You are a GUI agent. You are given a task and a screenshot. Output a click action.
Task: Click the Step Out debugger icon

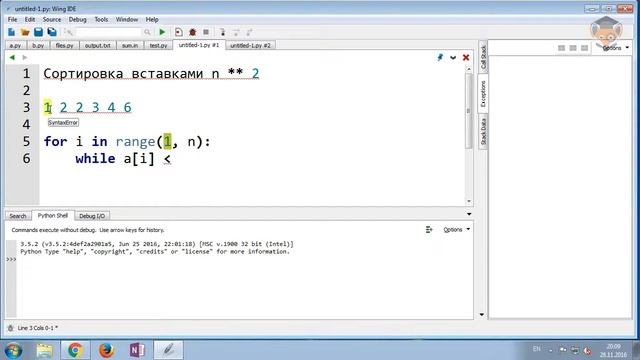(x=249, y=32)
